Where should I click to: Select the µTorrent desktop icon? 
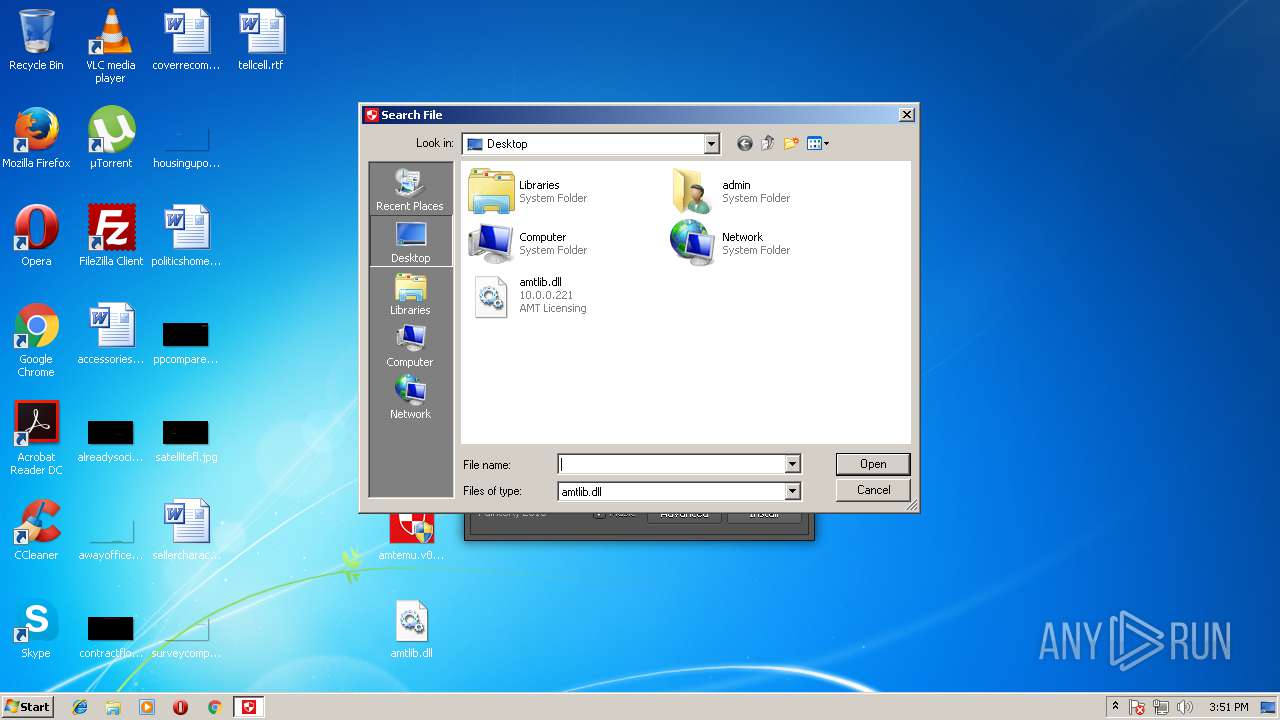pyautogui.click(x=111, y=138)
